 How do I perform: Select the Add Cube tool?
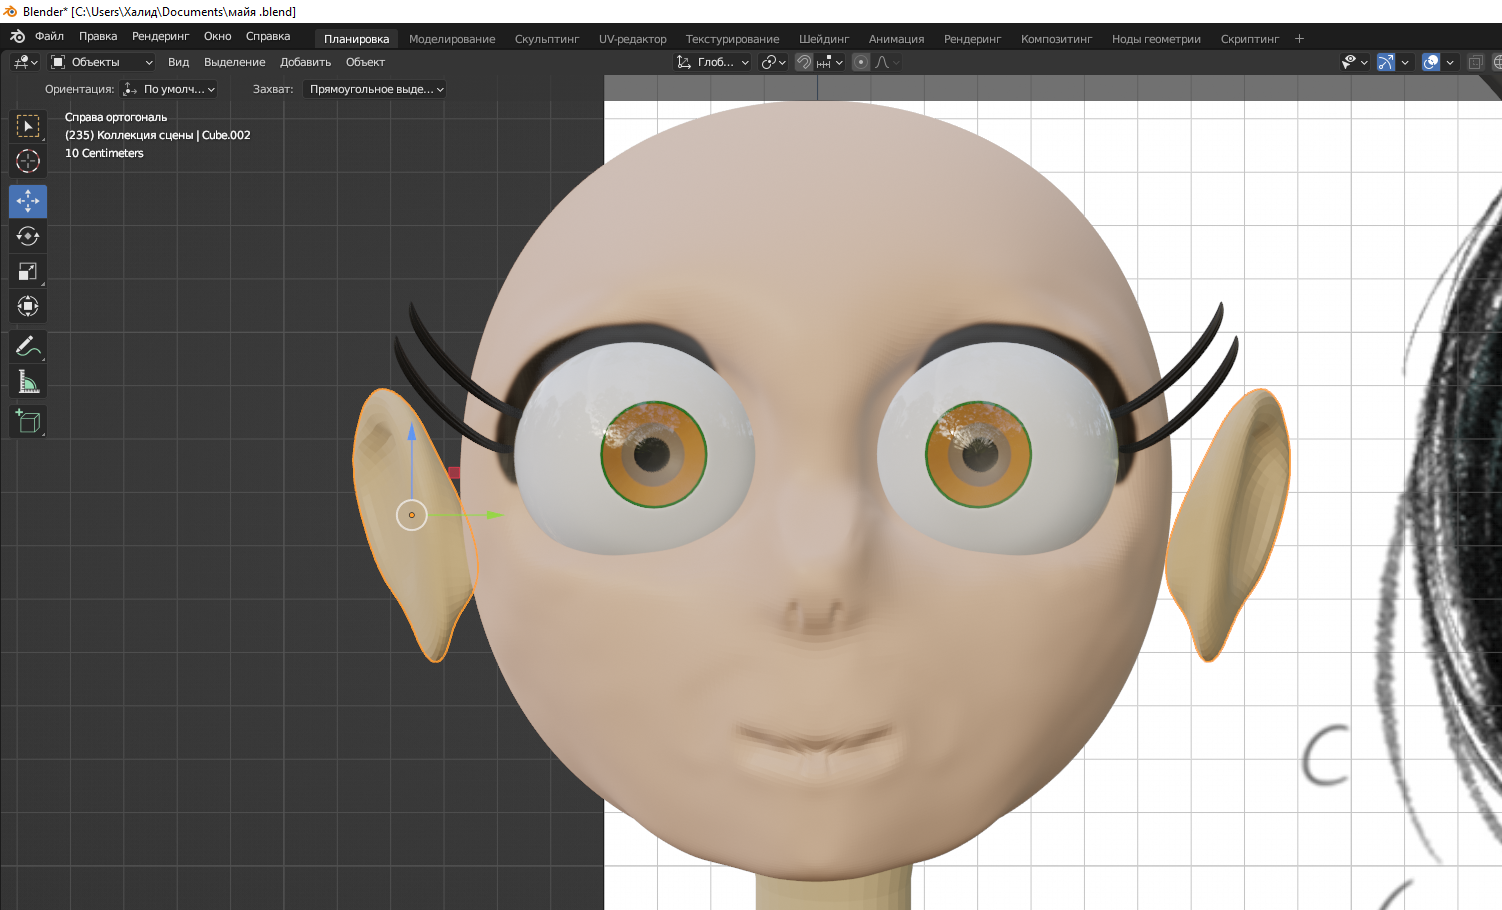click(x=28, y=421)
